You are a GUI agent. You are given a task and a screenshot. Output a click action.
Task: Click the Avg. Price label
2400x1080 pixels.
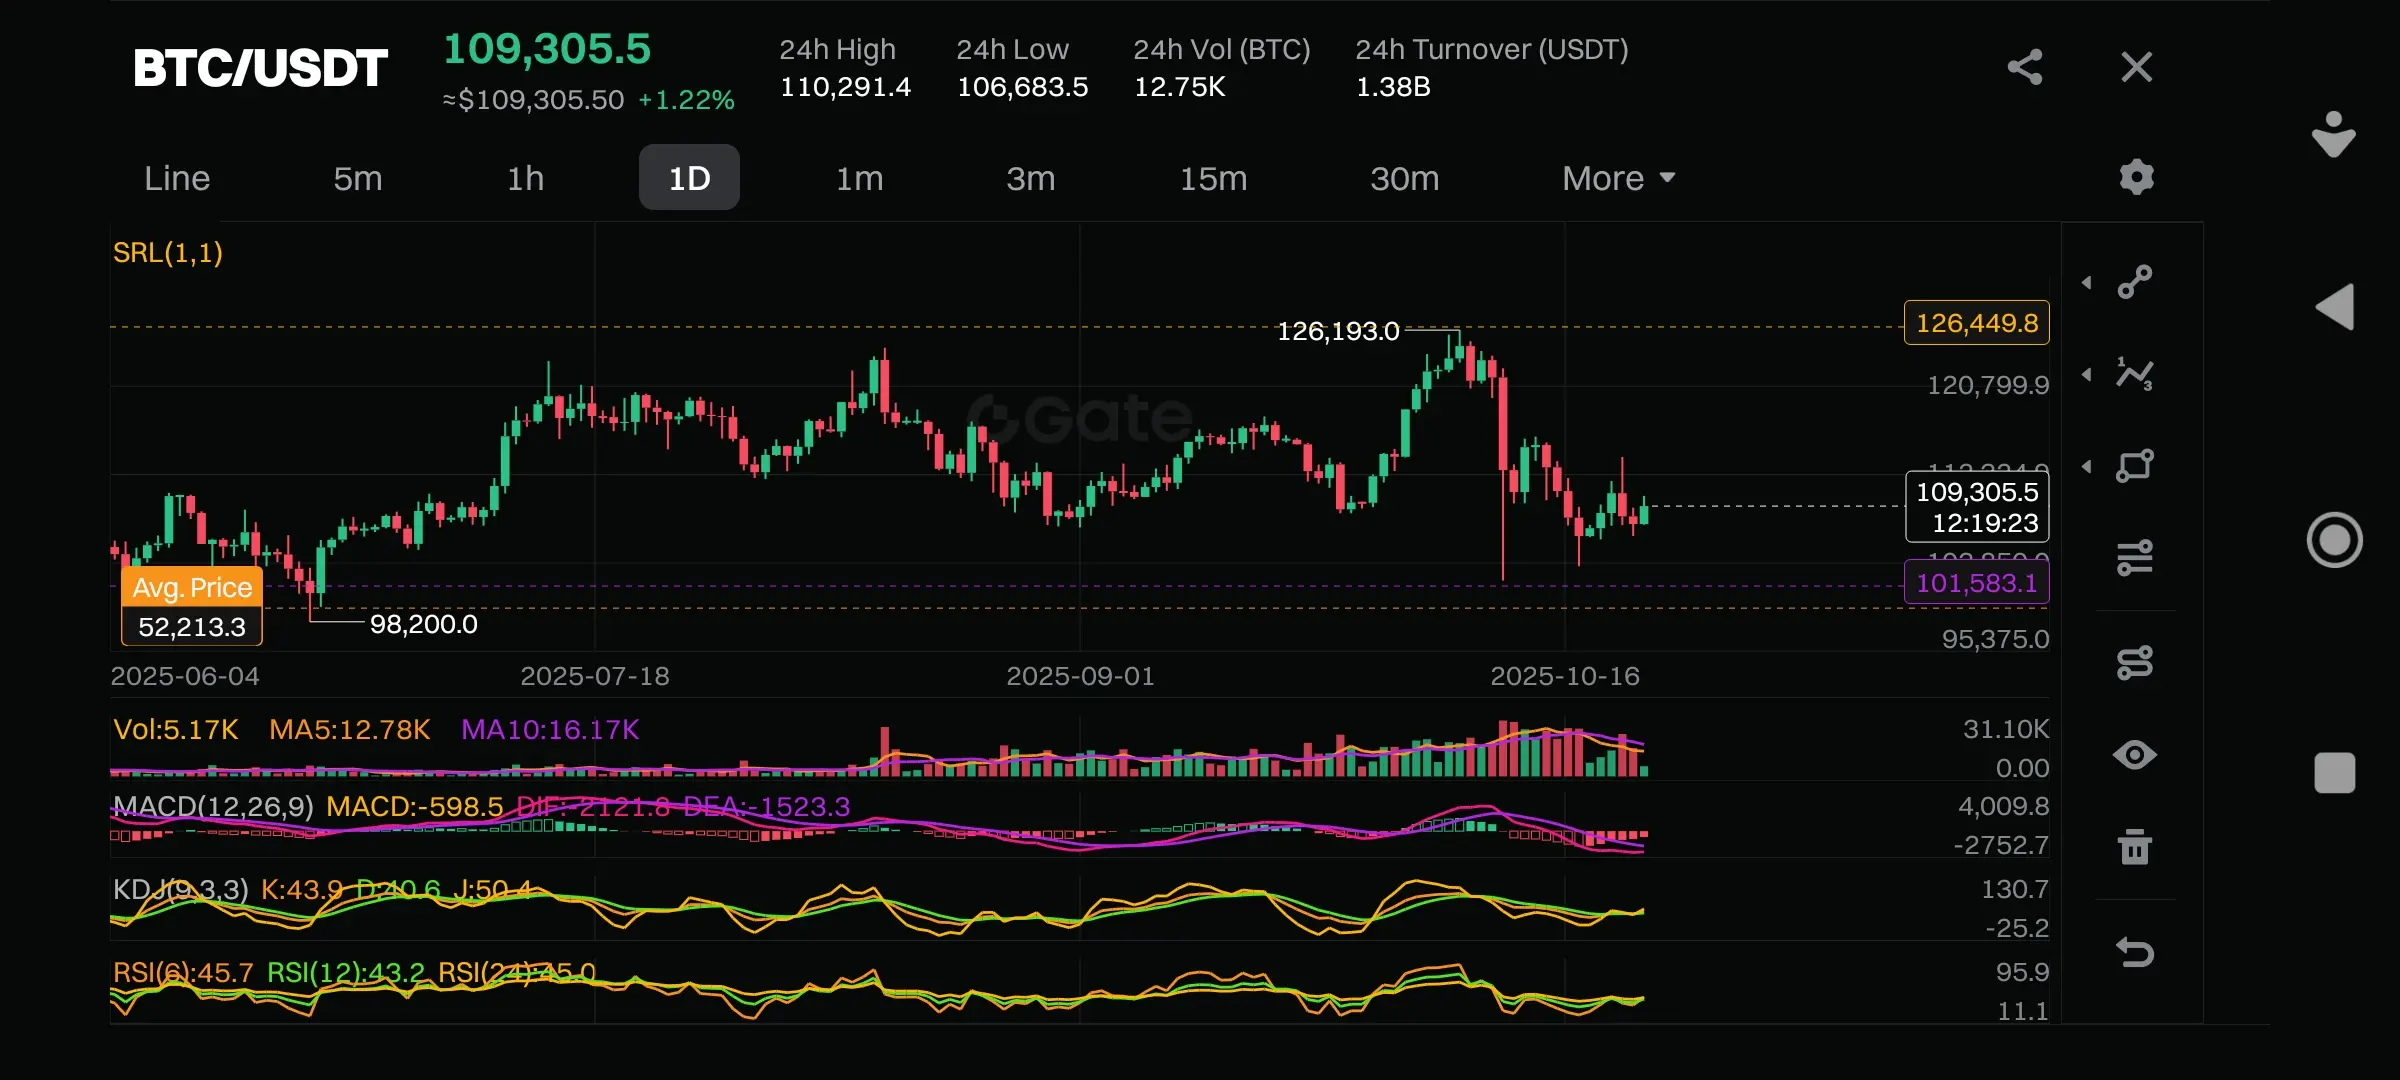coord(192,587)
